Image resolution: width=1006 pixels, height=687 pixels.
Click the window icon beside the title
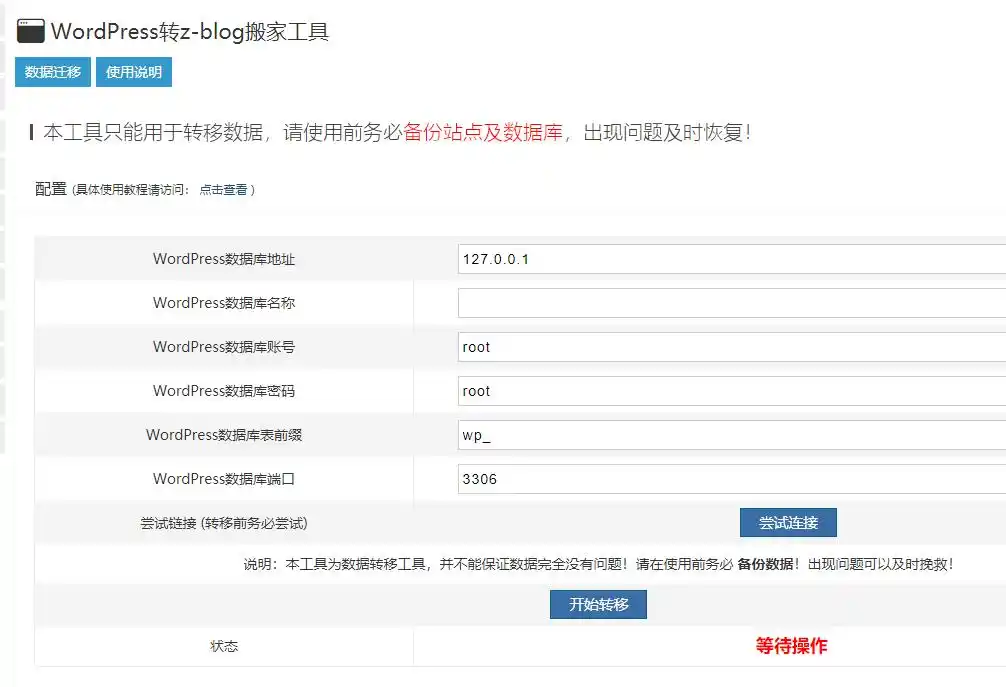(x=30, y=31)
